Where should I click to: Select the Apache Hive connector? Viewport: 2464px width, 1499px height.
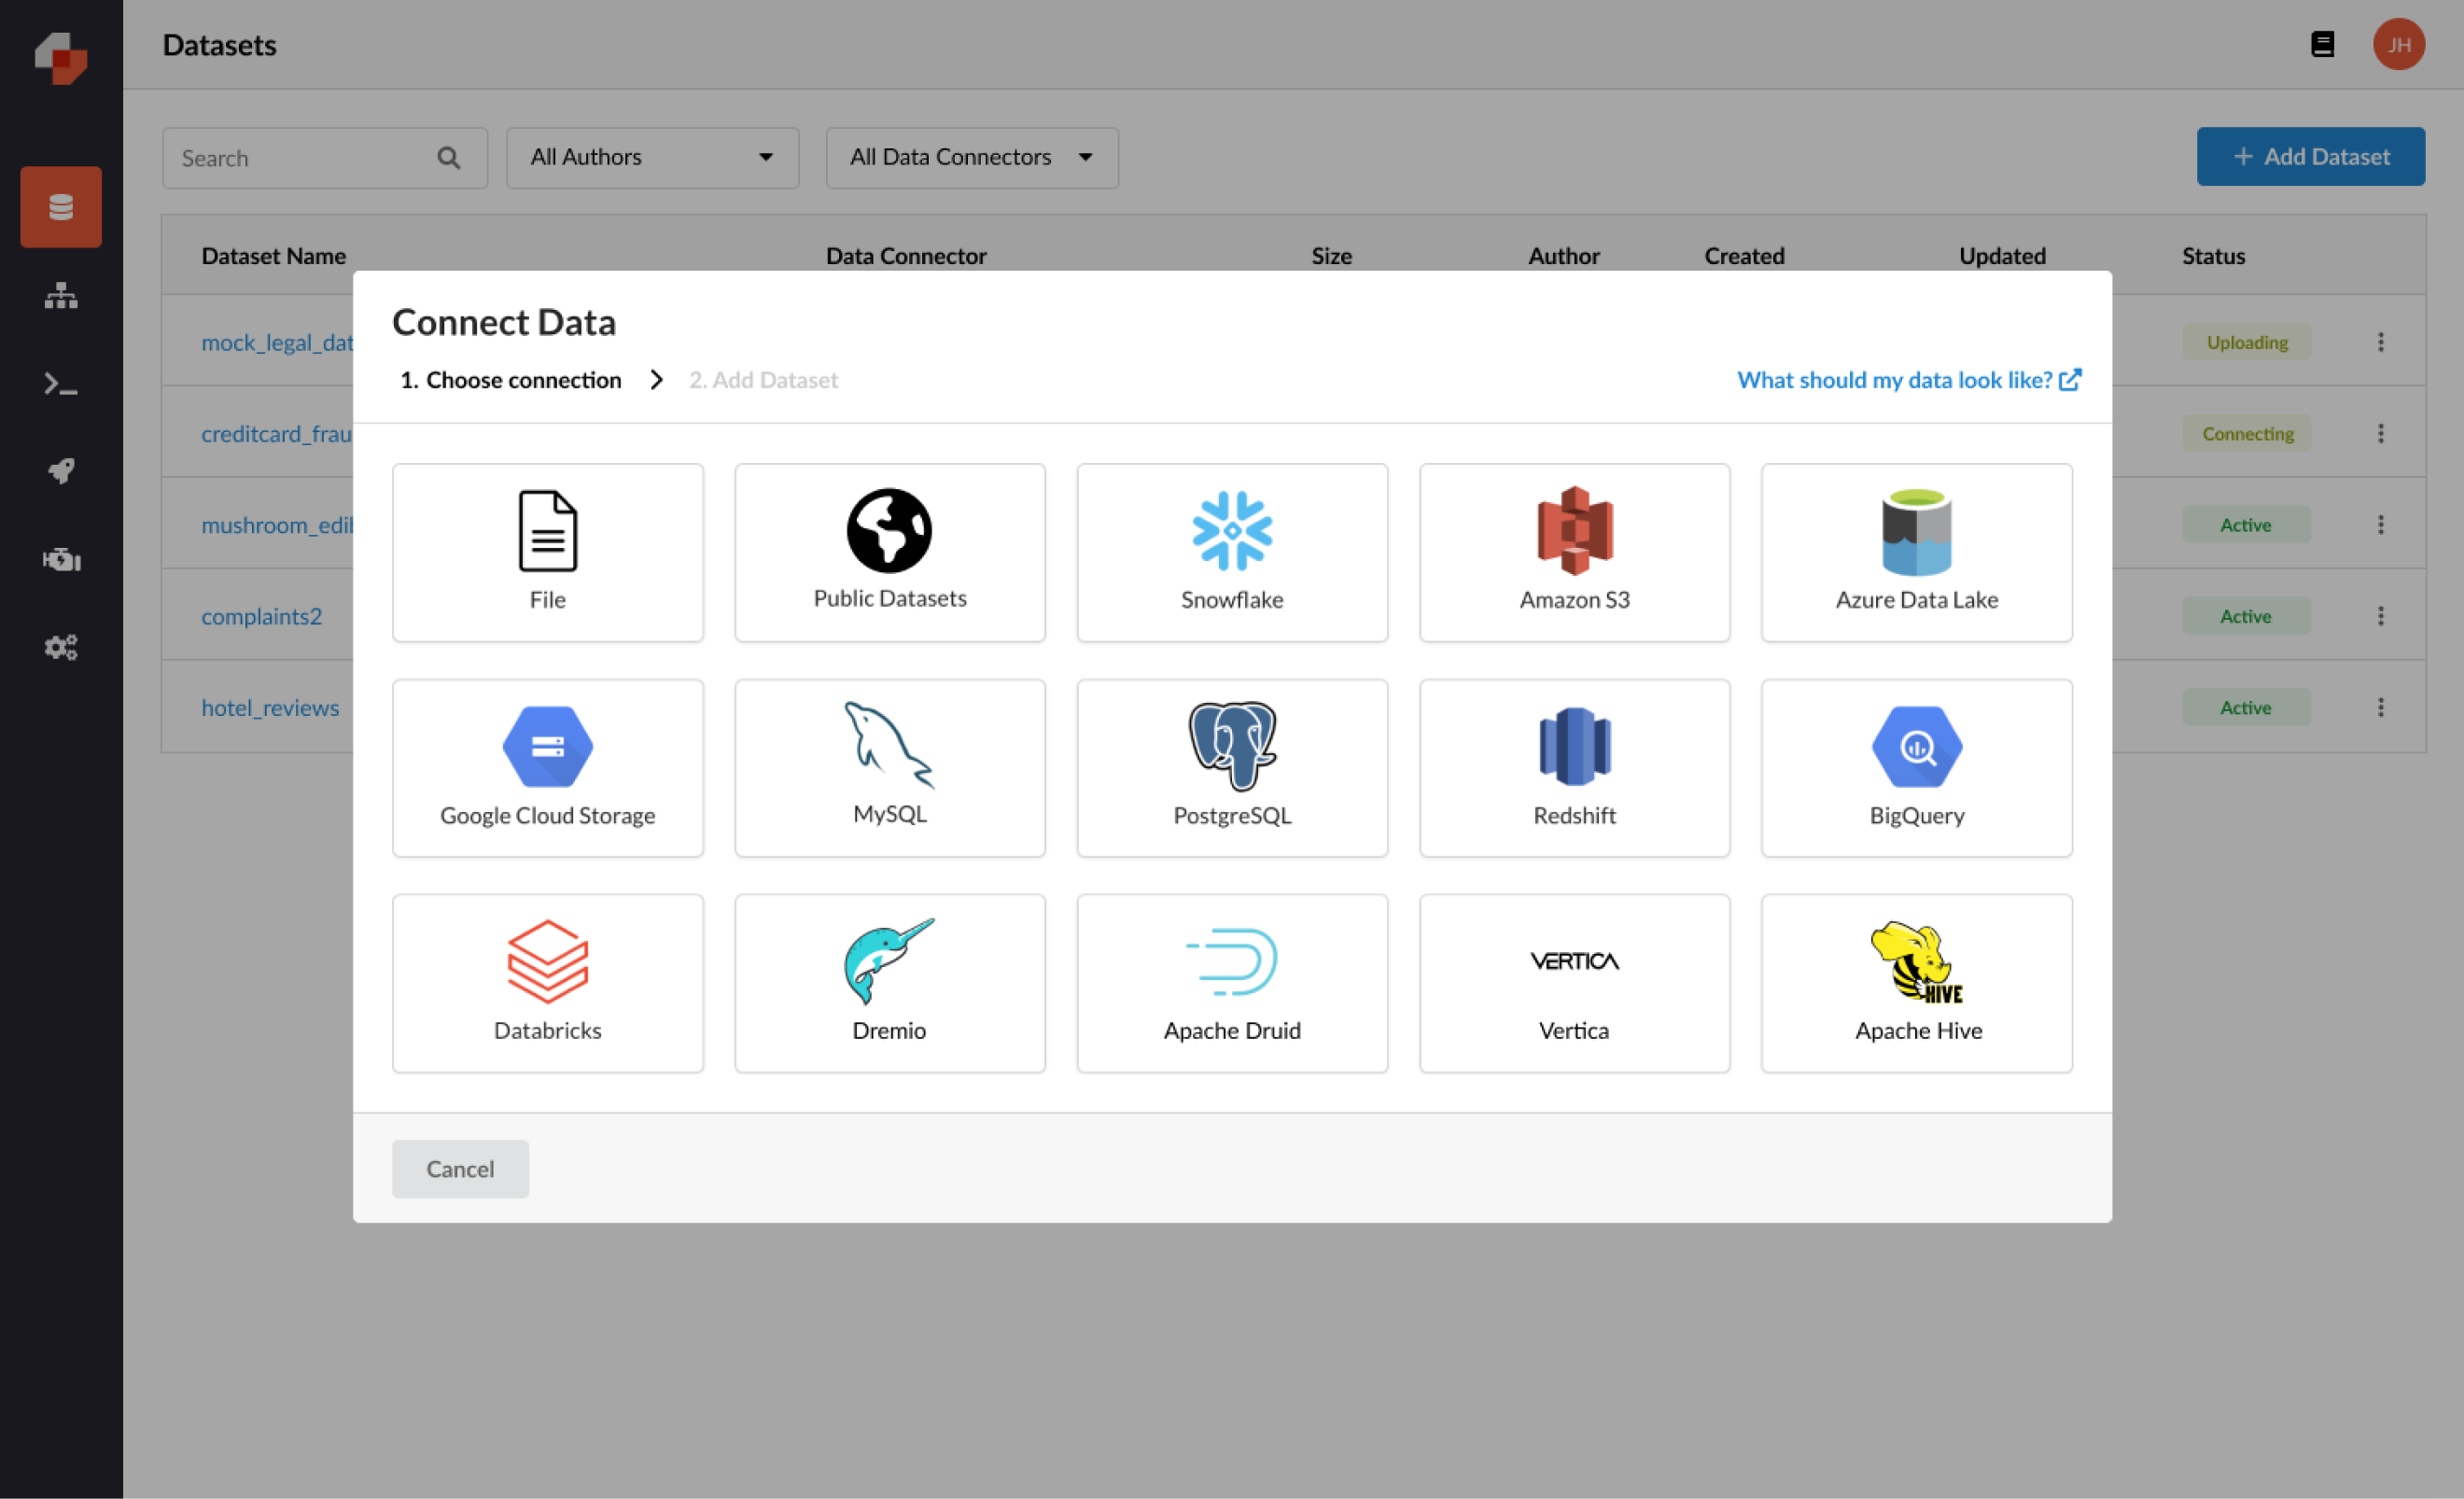(x=1916, y=982)
